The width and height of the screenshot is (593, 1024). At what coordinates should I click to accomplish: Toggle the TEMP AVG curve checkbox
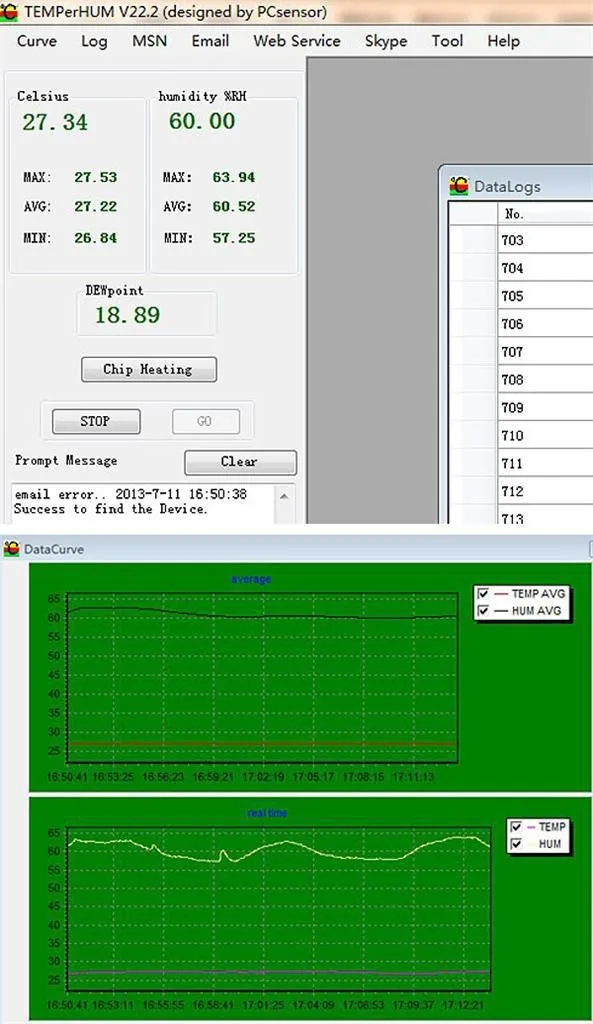pos(483,594)
